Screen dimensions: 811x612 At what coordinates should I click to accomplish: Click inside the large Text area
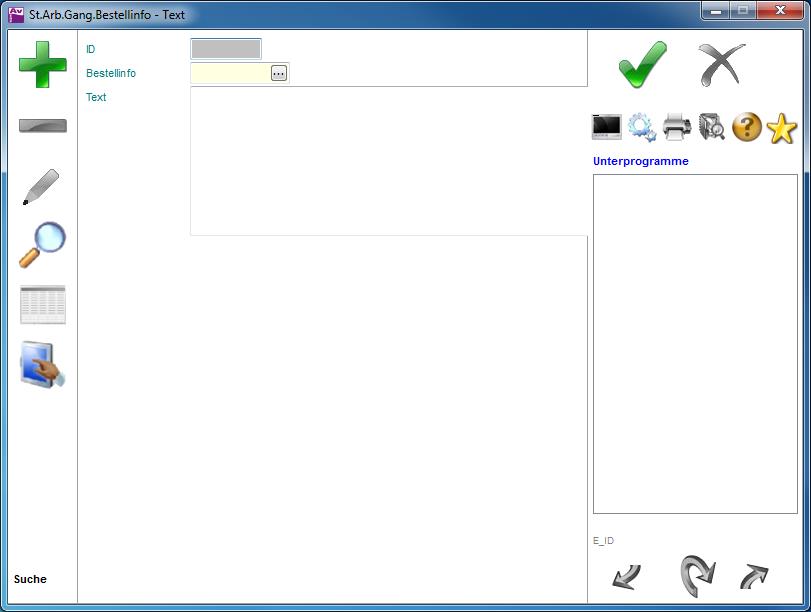(388, 161)
